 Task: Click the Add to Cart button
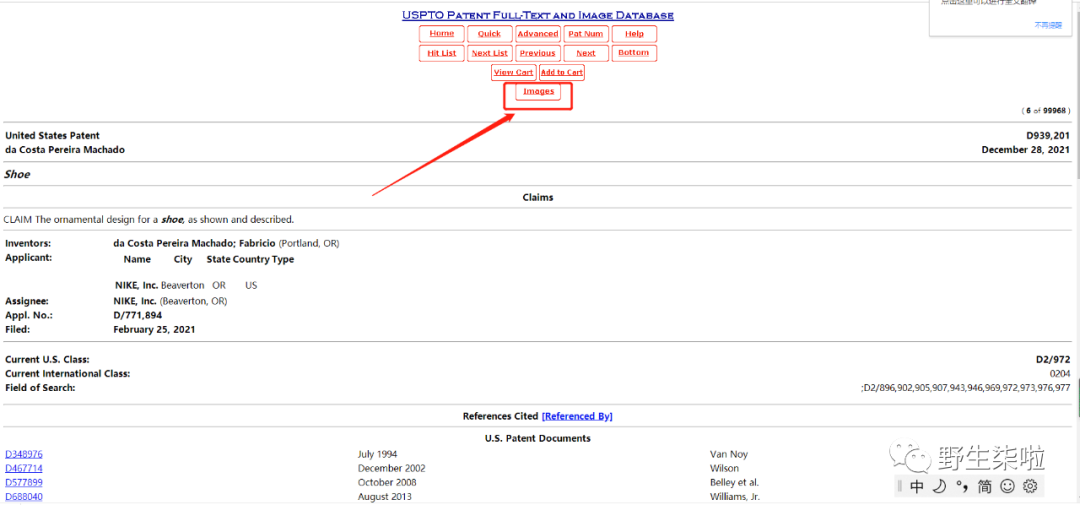click(562, 72)
